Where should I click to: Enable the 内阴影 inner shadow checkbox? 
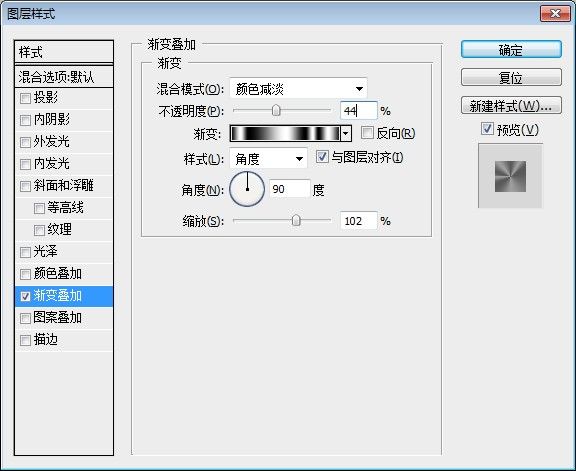[x=25, y=121]
